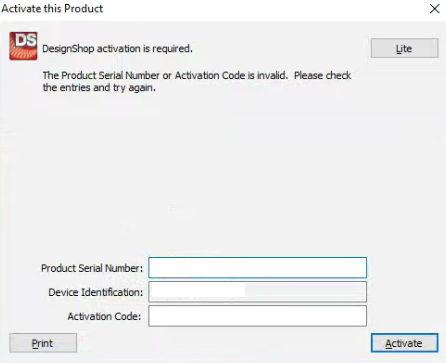
Task: Focus the Product Serial Number input field
Action: [257, 268]
